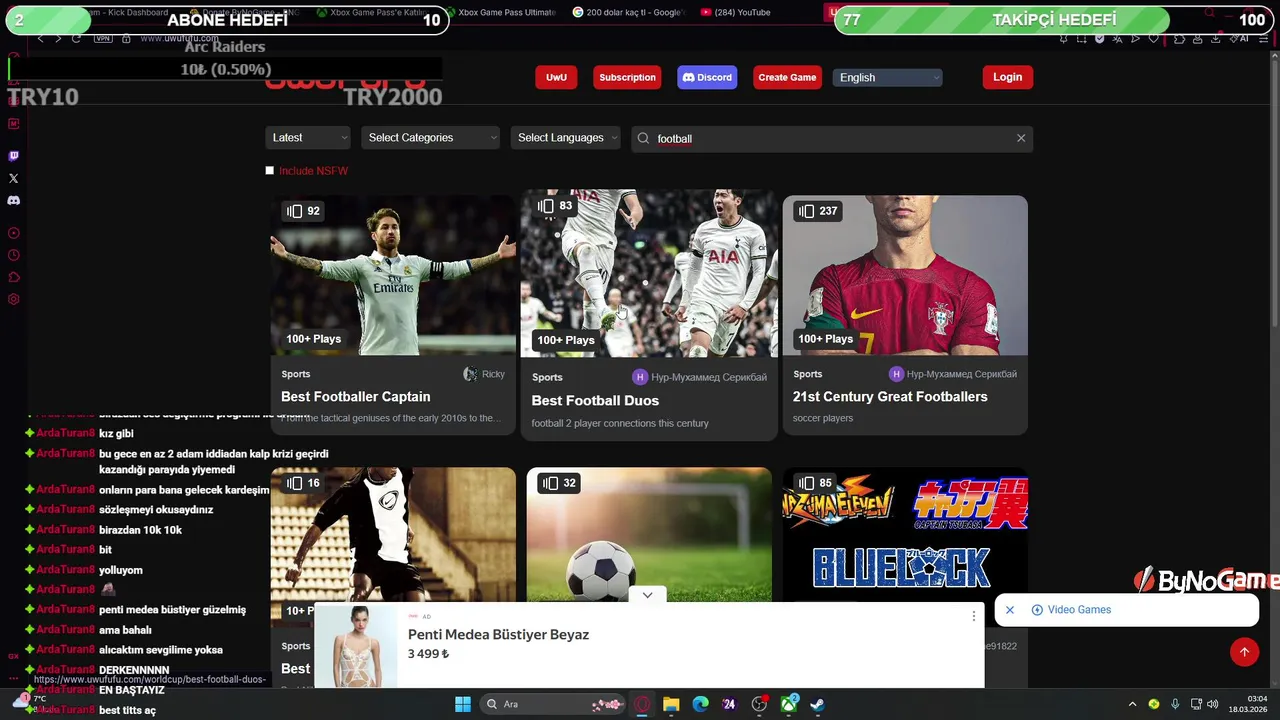Screen dimensions: 1280x720
Task: Open File Explorer from taskbar
Action: (x=671, y=704)
